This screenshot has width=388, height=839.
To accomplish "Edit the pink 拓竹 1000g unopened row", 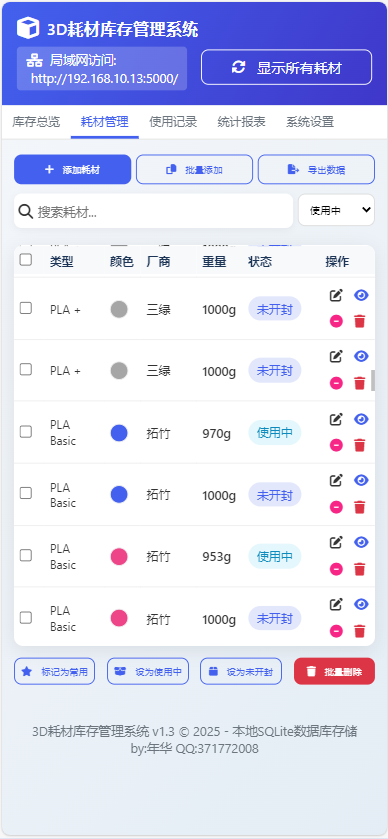I will [336, 605].
